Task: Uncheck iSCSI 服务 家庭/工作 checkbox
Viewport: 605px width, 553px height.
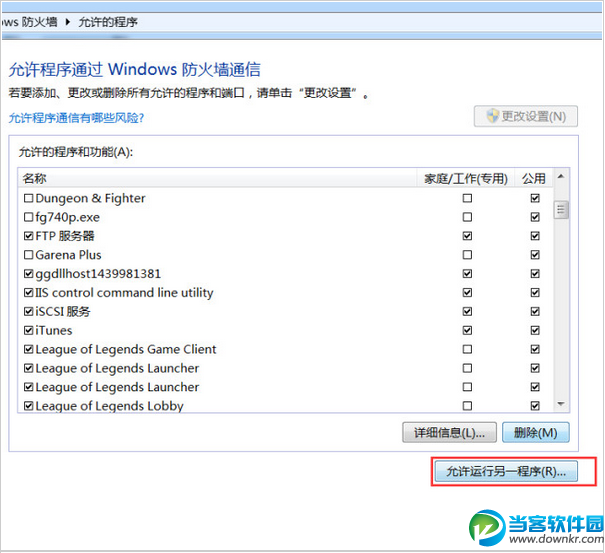Action: click(467, 311)
